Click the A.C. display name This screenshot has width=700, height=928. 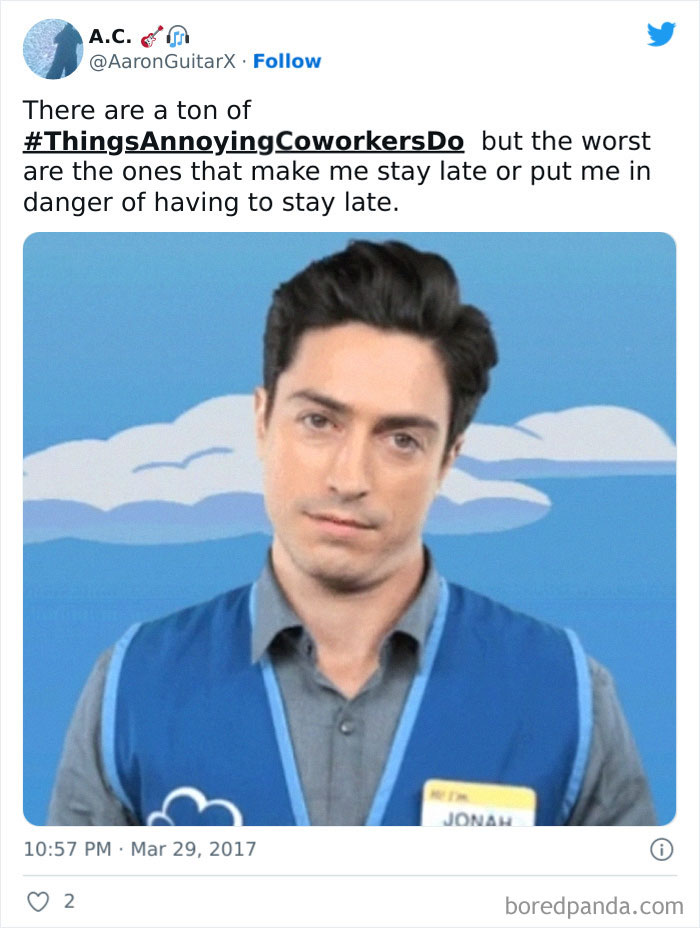pyautogui.click(x=110, y=37)
